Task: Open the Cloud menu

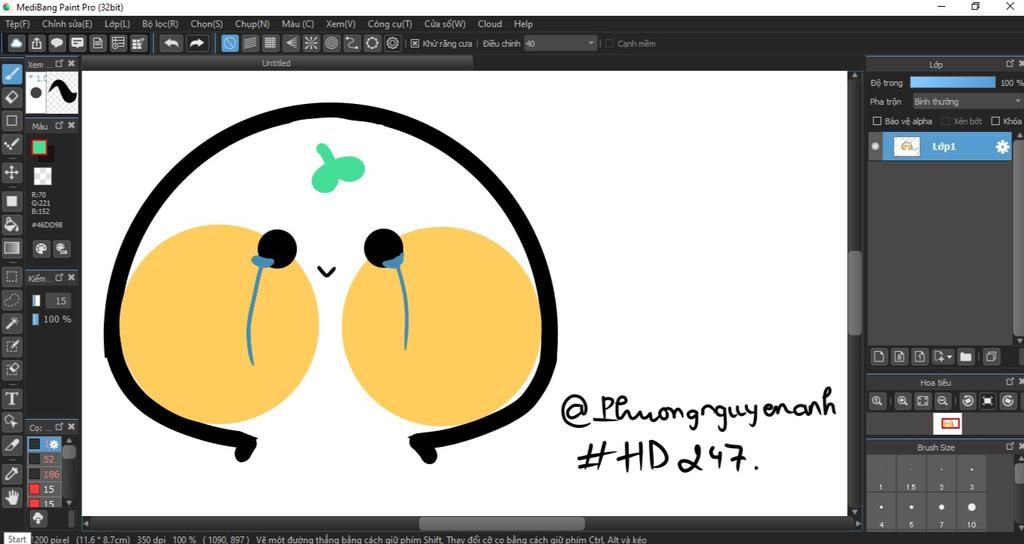Action: tap(490, 24)
